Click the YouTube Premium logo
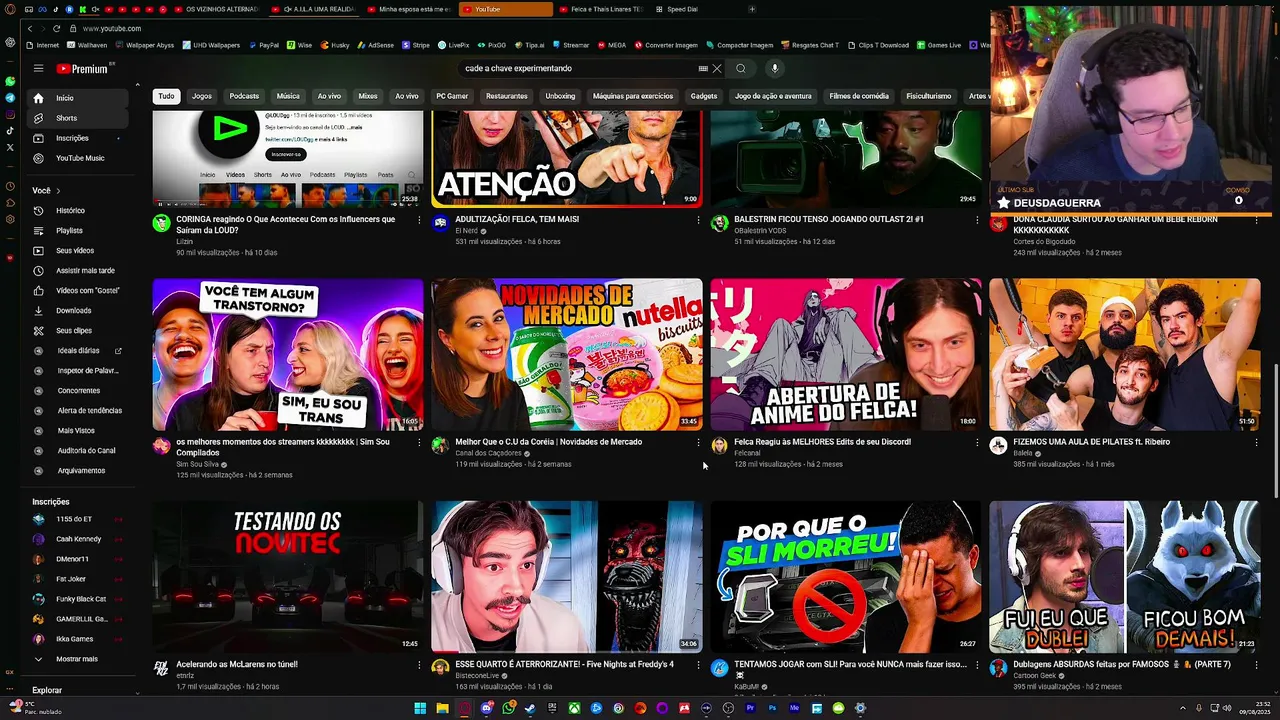 point(82,68)
